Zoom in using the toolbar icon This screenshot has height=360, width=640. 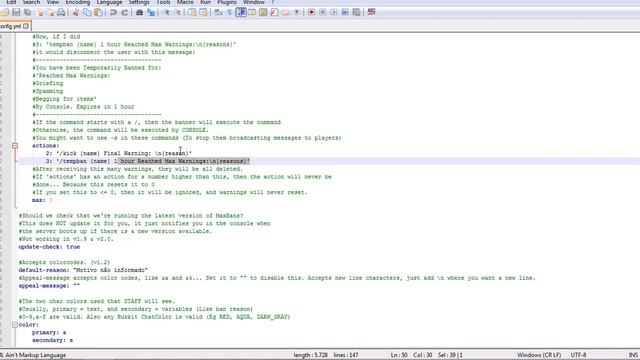(x=166, y=12)
